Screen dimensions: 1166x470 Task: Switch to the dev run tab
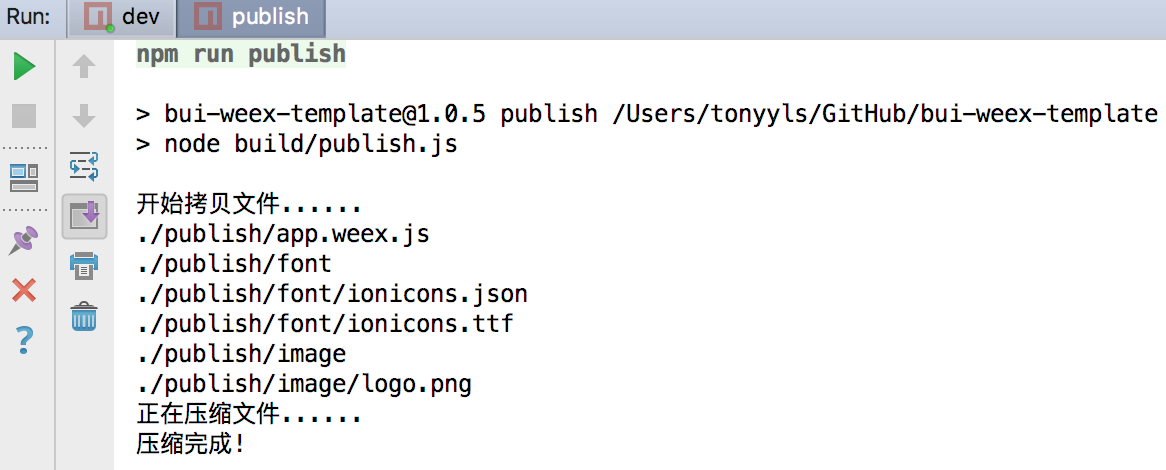coord(124,17)
